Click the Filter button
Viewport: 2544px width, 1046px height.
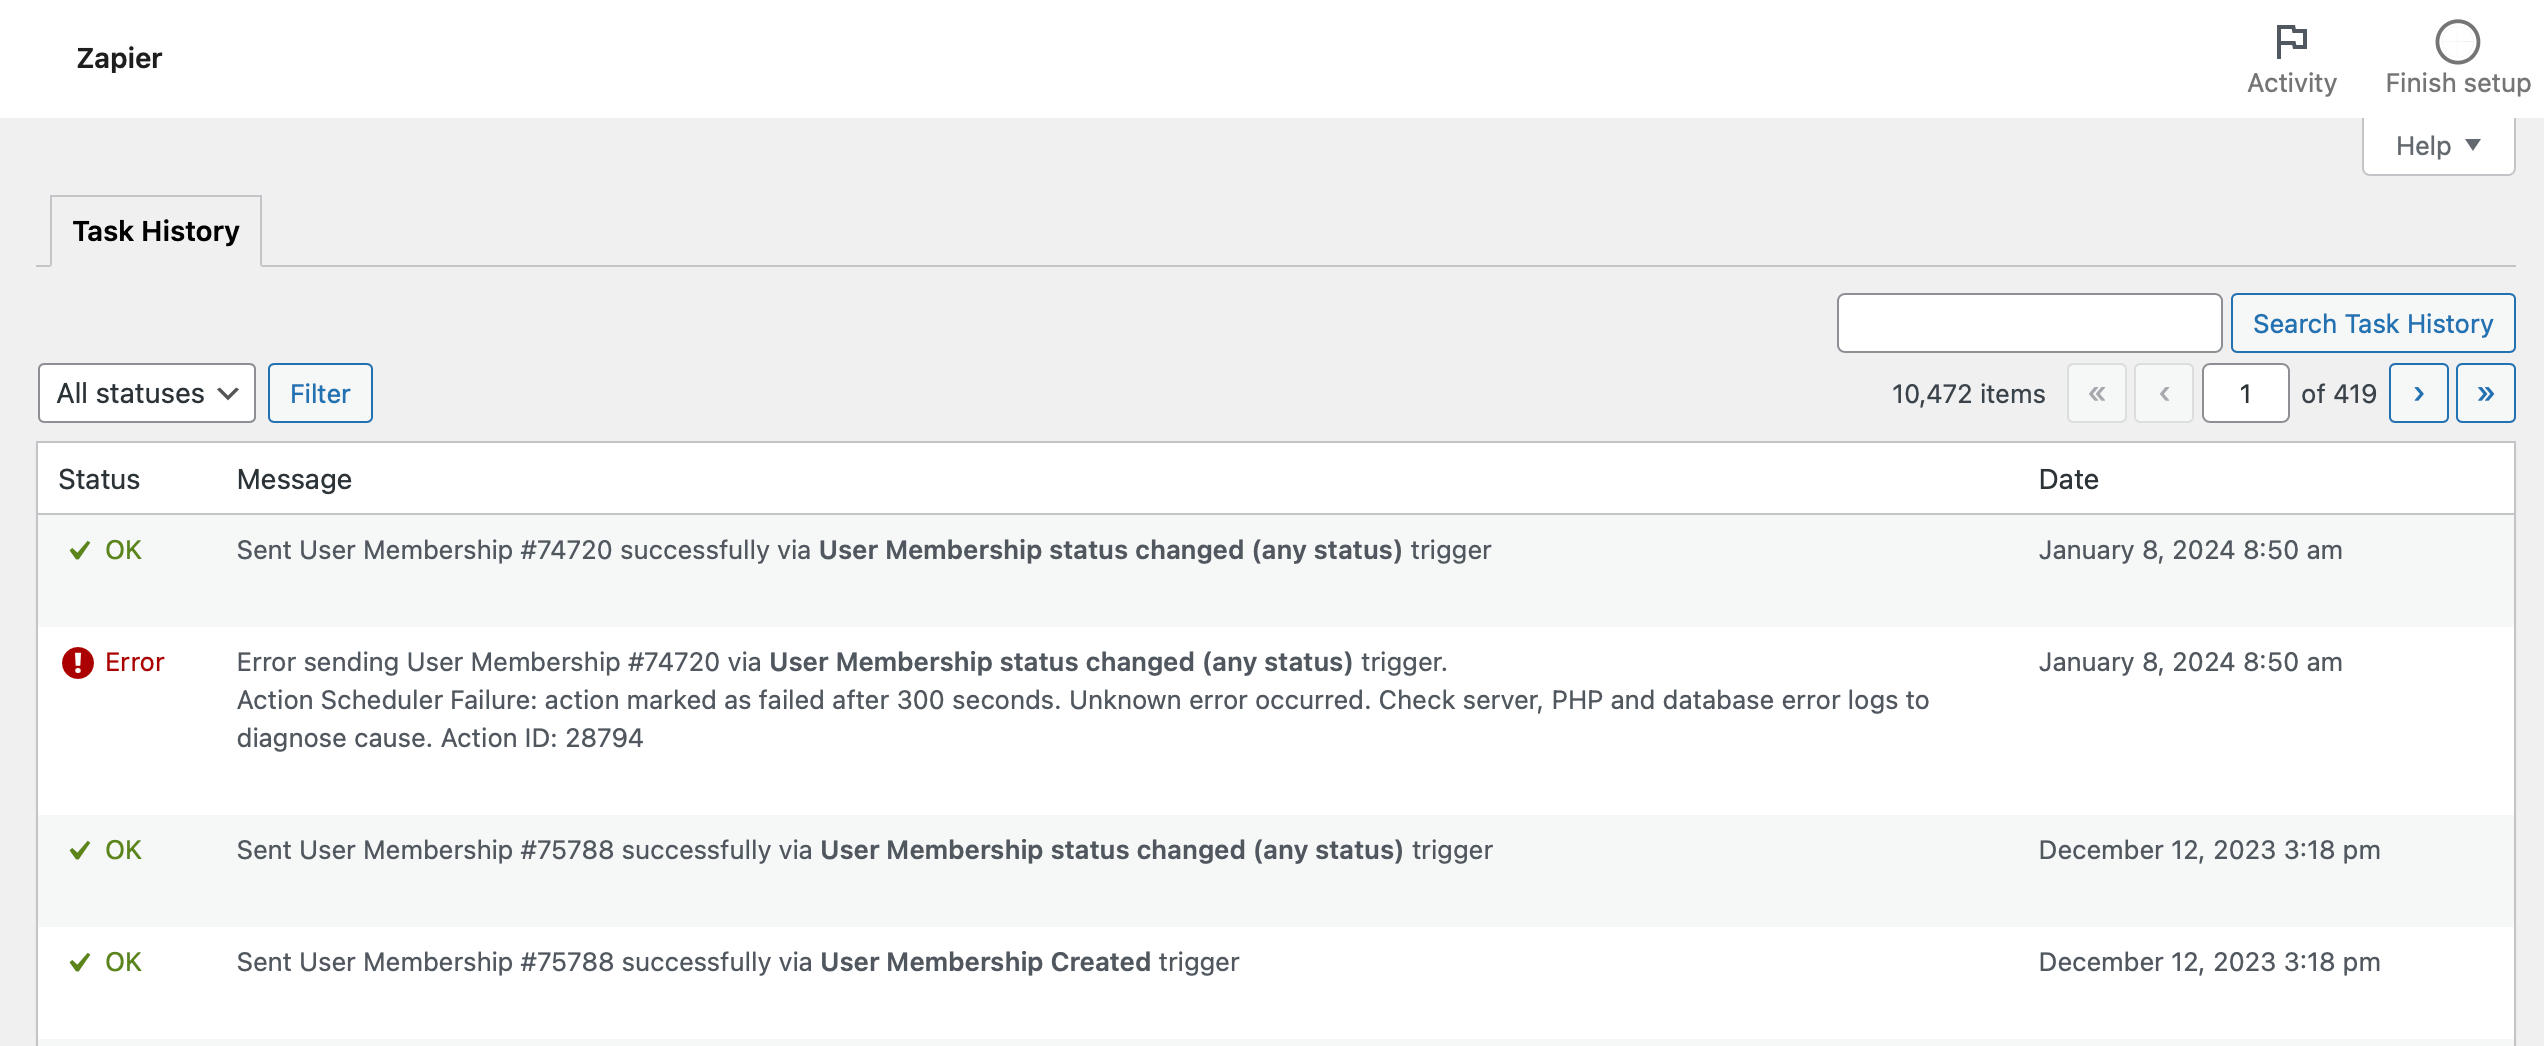[x=320, y=393]
